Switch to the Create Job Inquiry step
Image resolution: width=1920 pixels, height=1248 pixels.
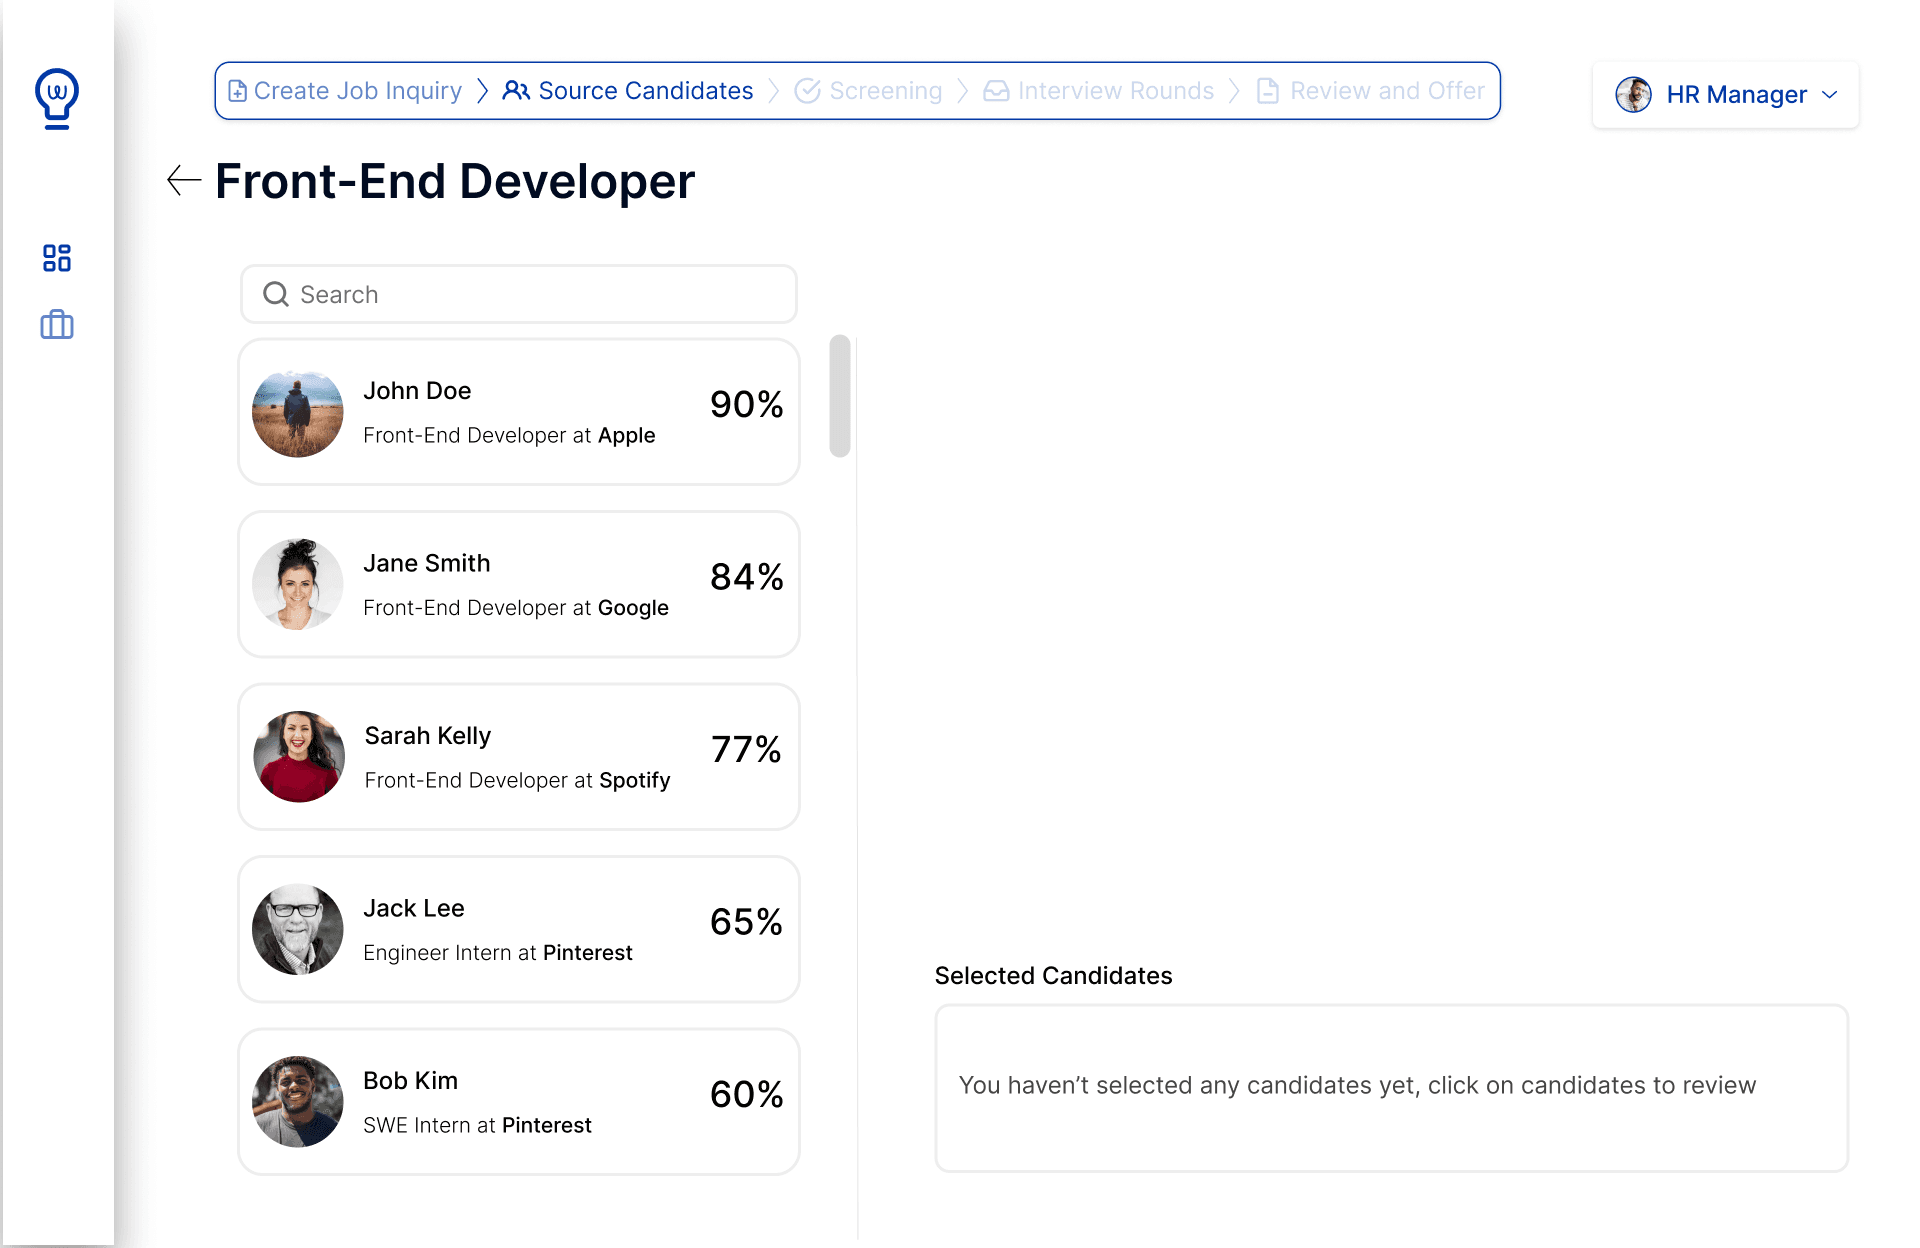[x=357, y=90]
